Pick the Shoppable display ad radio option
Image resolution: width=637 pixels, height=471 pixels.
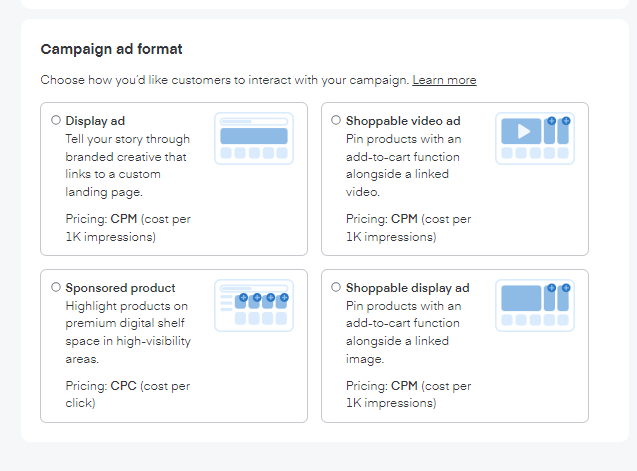[336, 288]
